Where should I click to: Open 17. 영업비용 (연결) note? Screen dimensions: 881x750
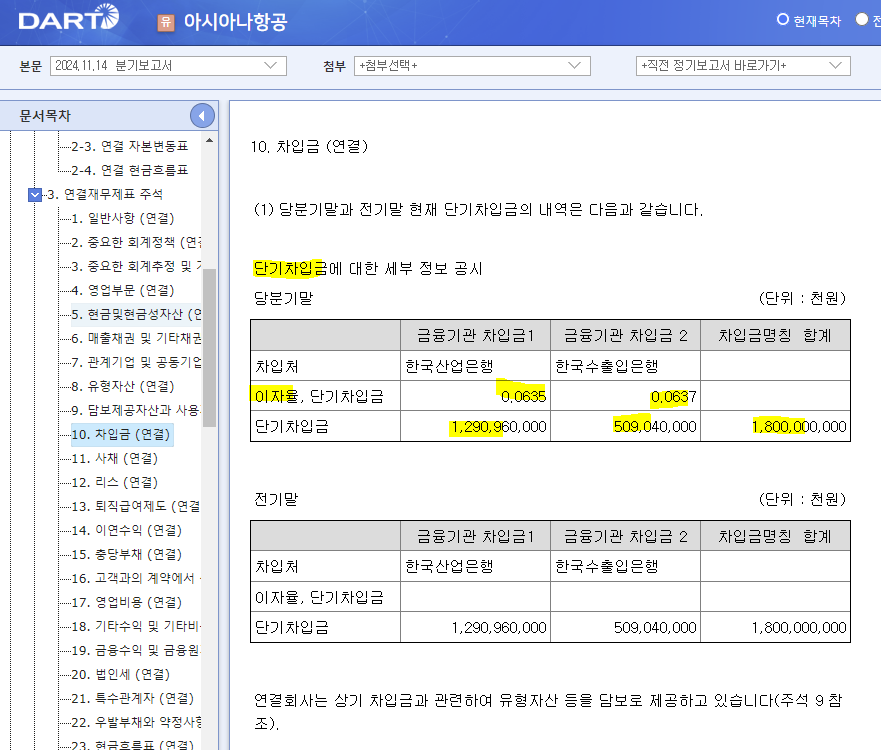127,602
